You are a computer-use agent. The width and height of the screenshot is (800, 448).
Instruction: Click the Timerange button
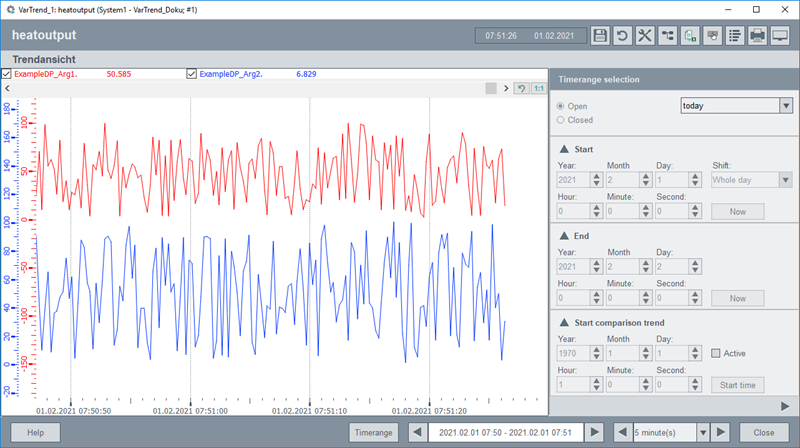coord(374,432)
